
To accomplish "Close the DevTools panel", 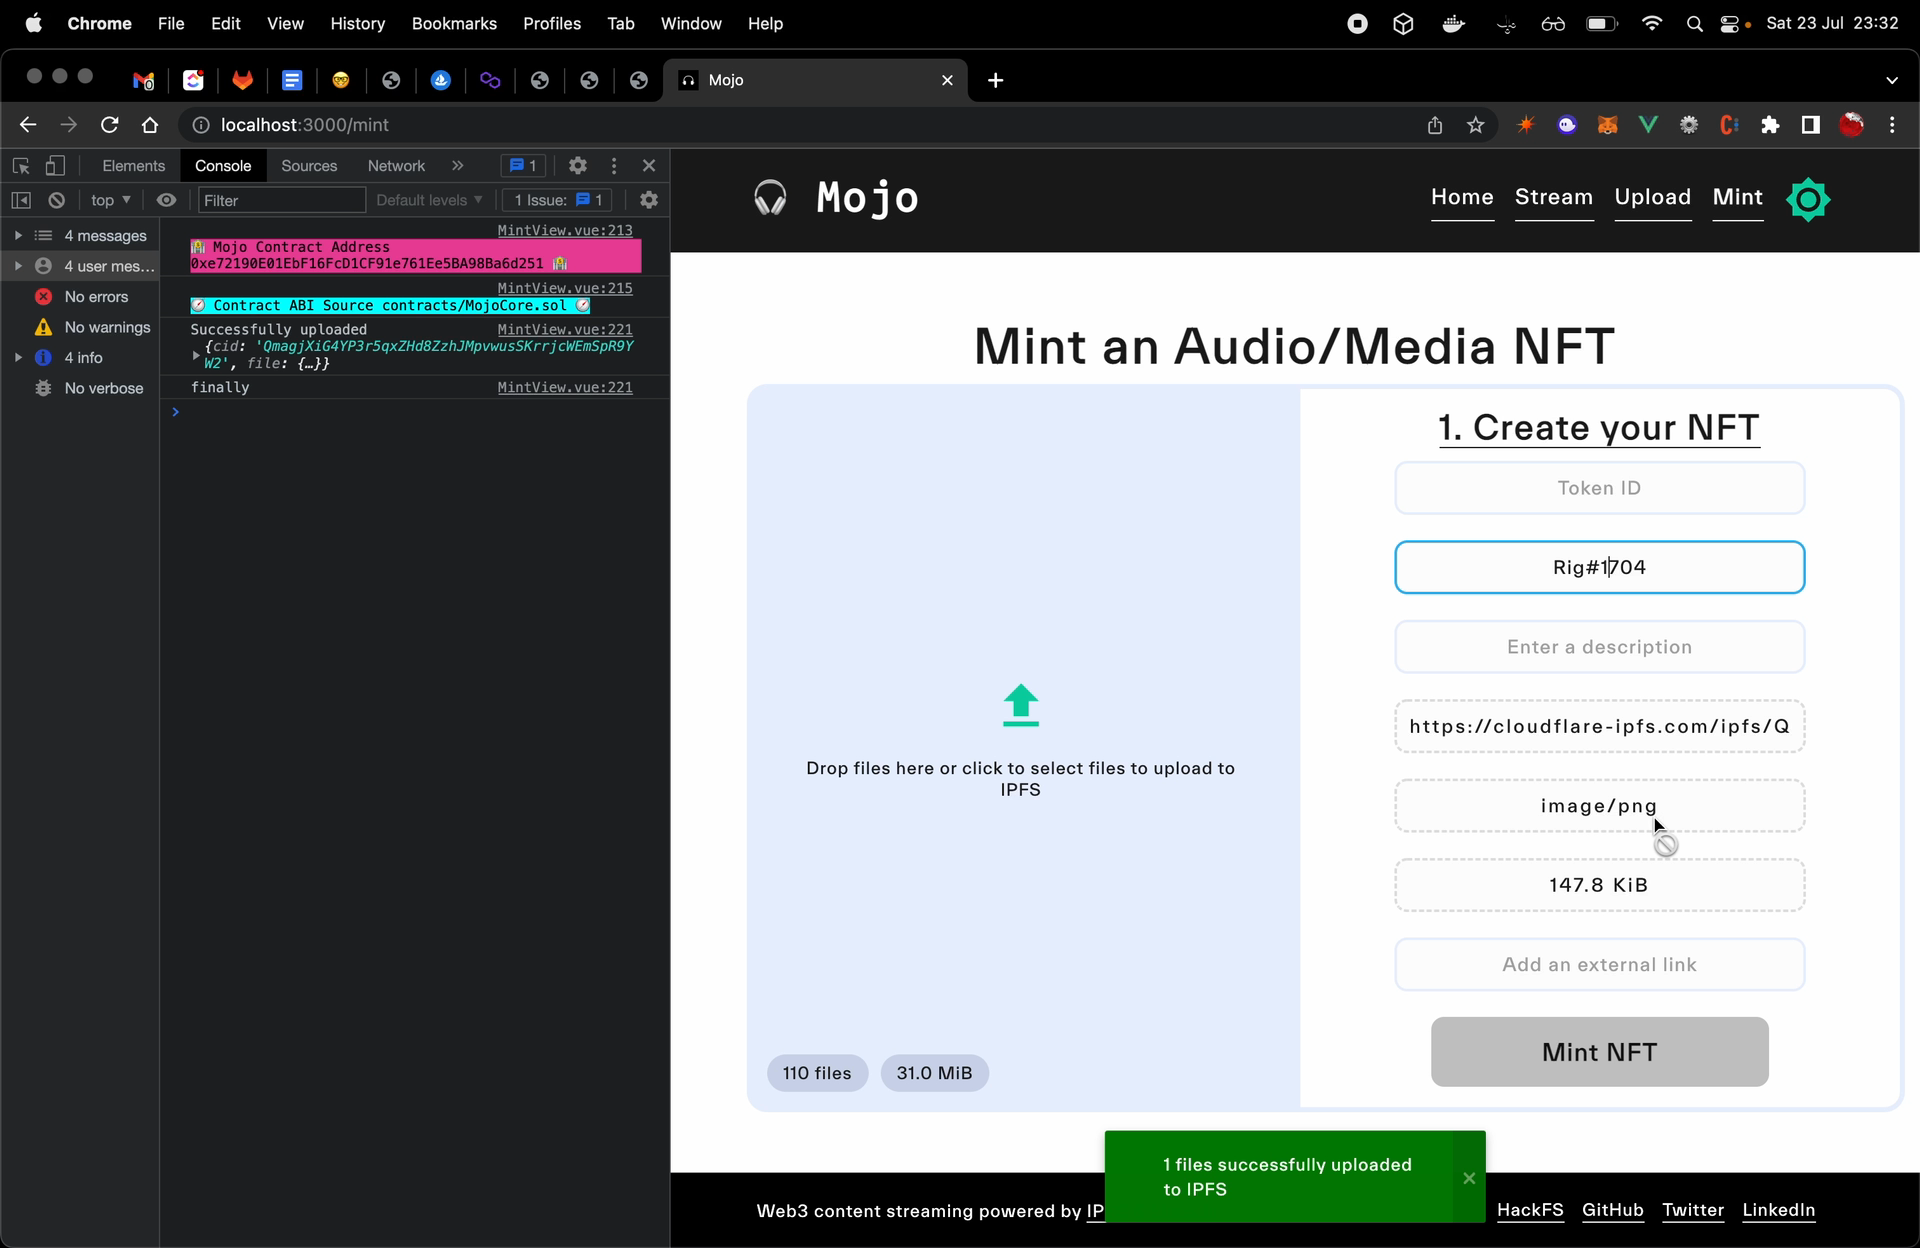I will click(649, 166).
